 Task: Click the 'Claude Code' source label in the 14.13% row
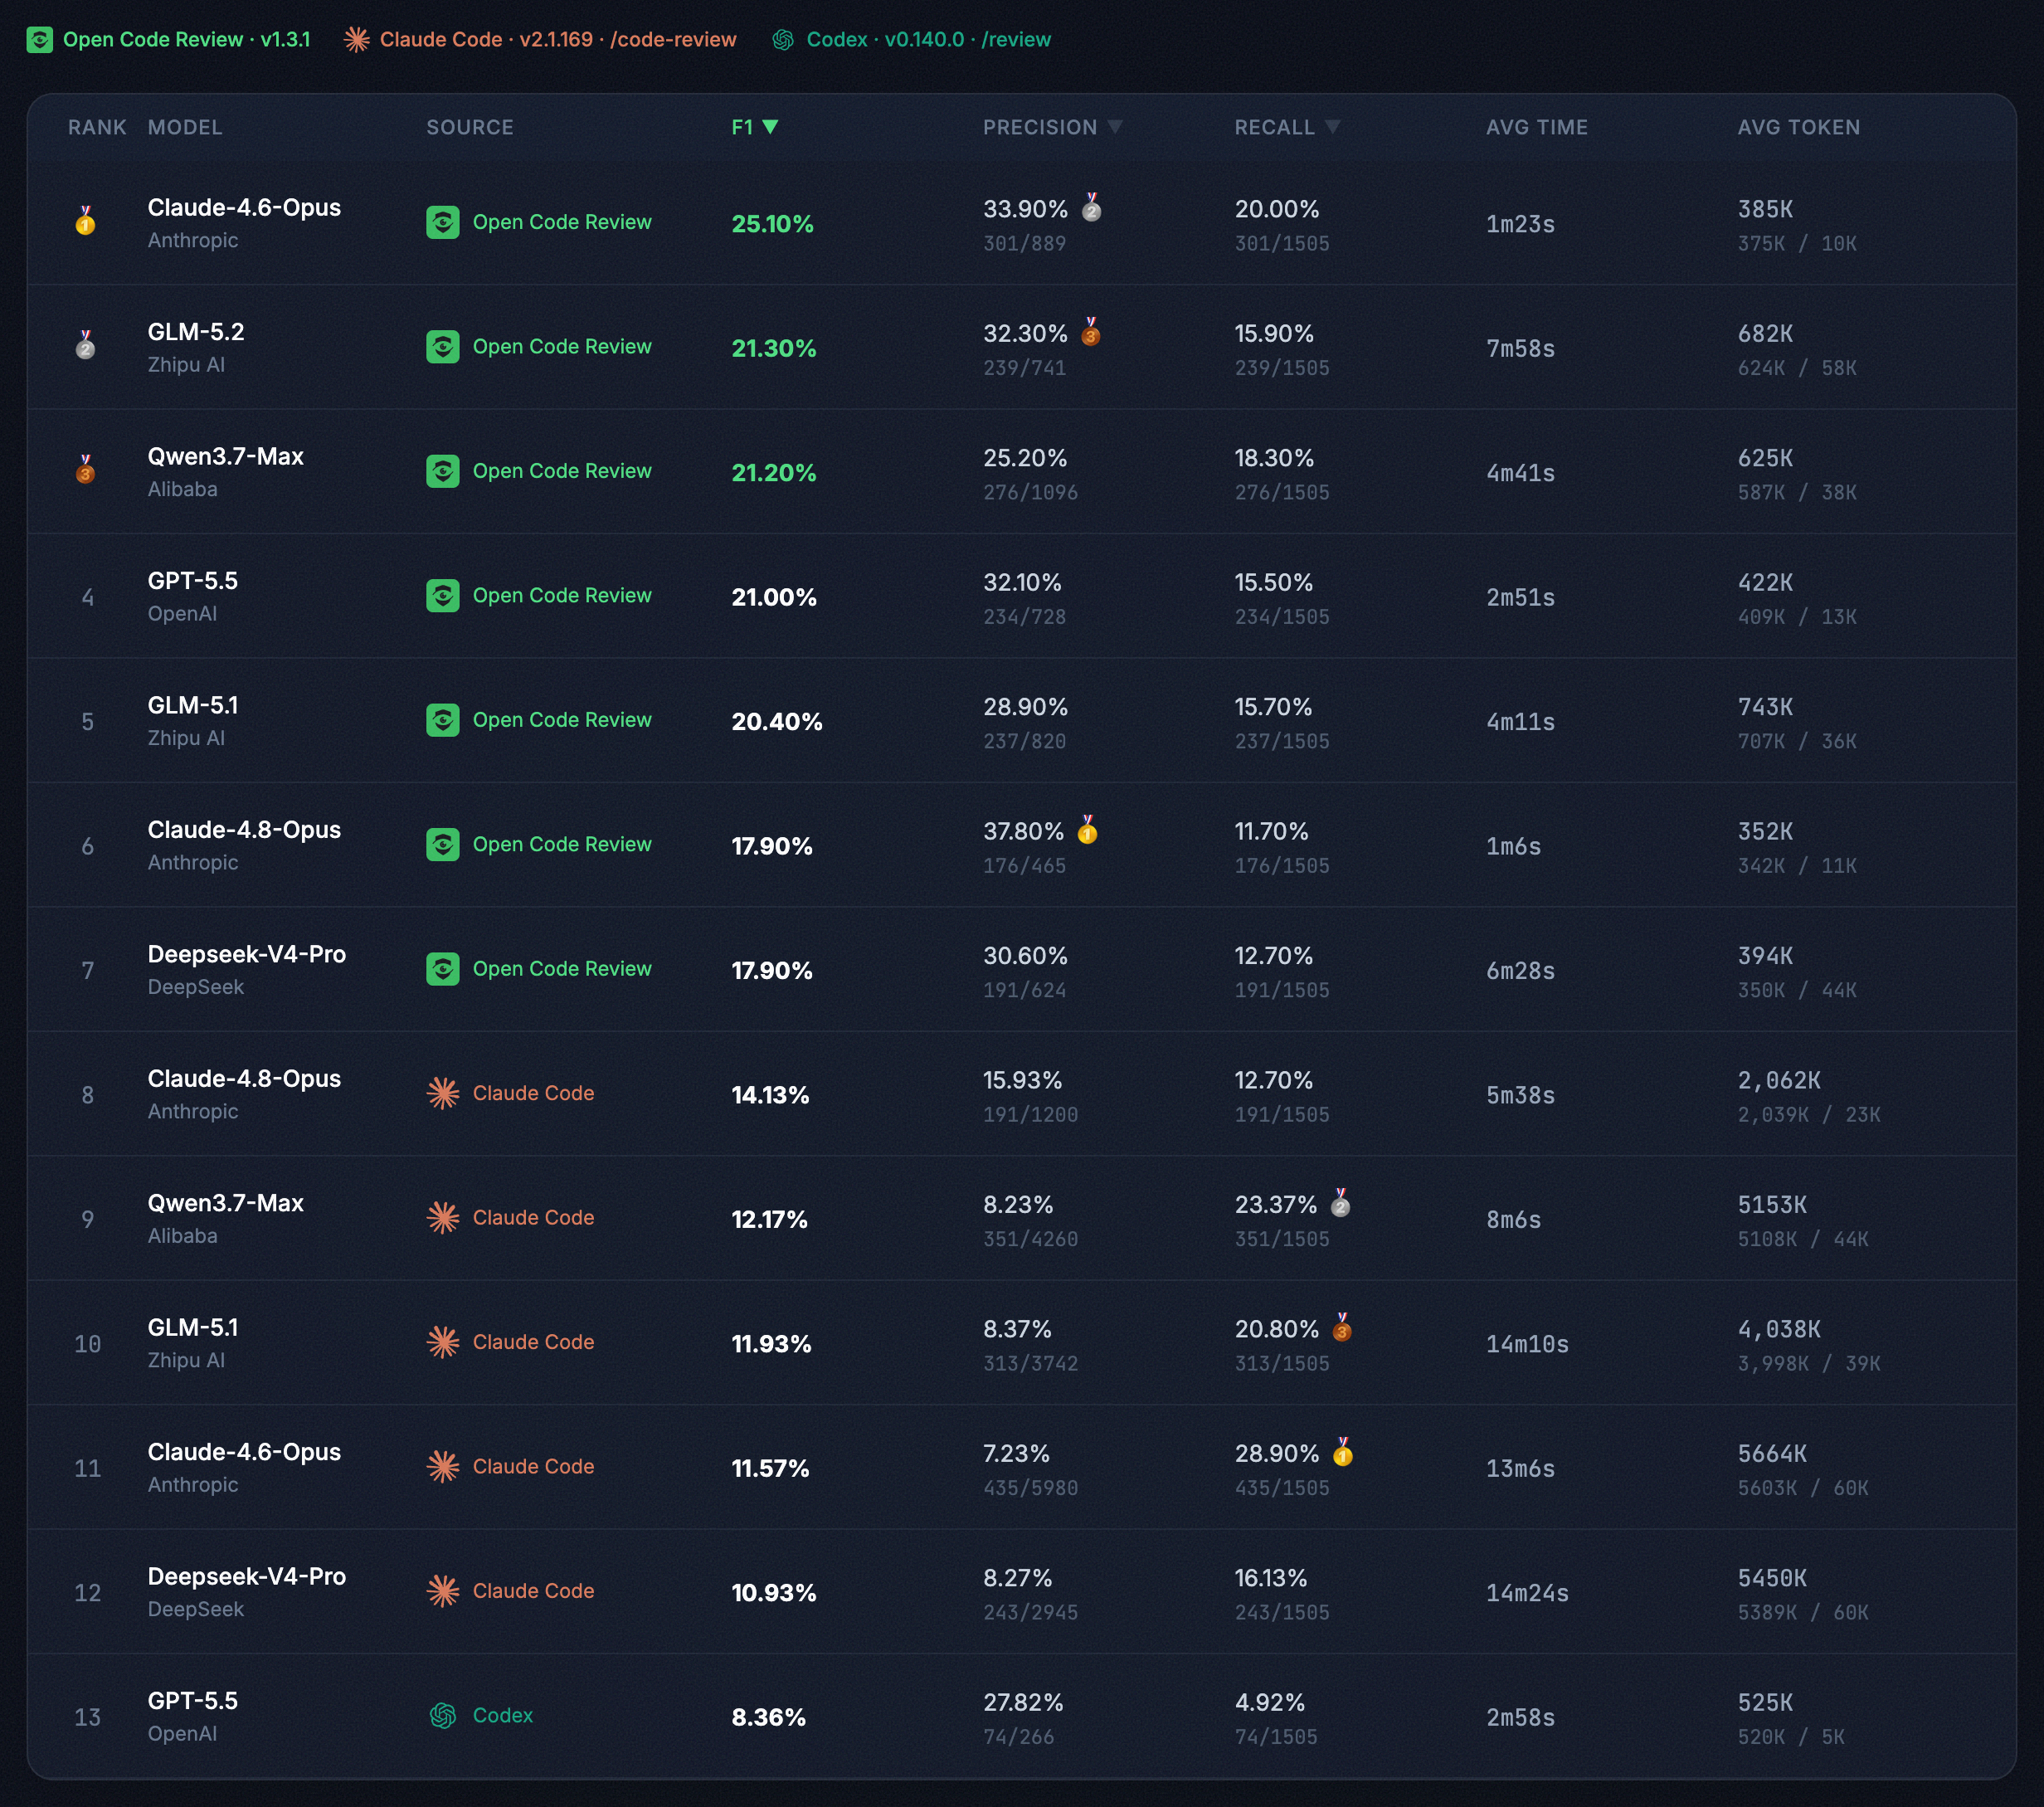point(534,1094)
